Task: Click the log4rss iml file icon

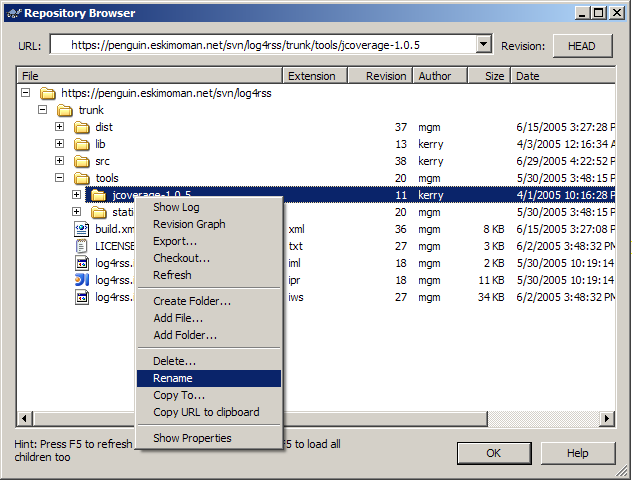Action: point(82,263)
